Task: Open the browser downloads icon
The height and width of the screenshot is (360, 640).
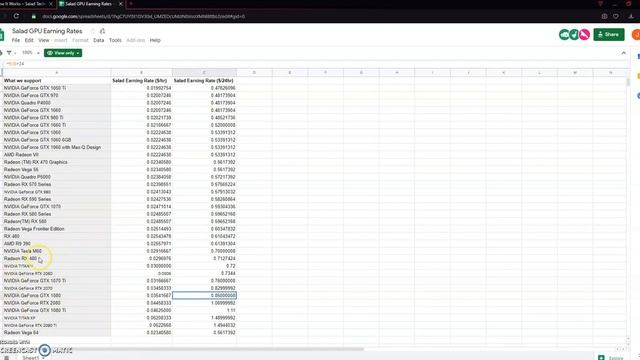Action: point(631,16)
